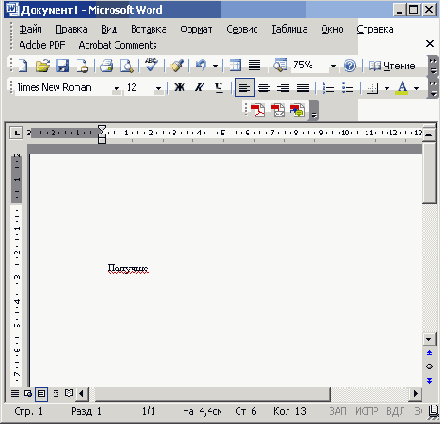This screenshot has width=440, height=424.
Task: Run the ABC spelling check icon
Action: click(151, 65)
